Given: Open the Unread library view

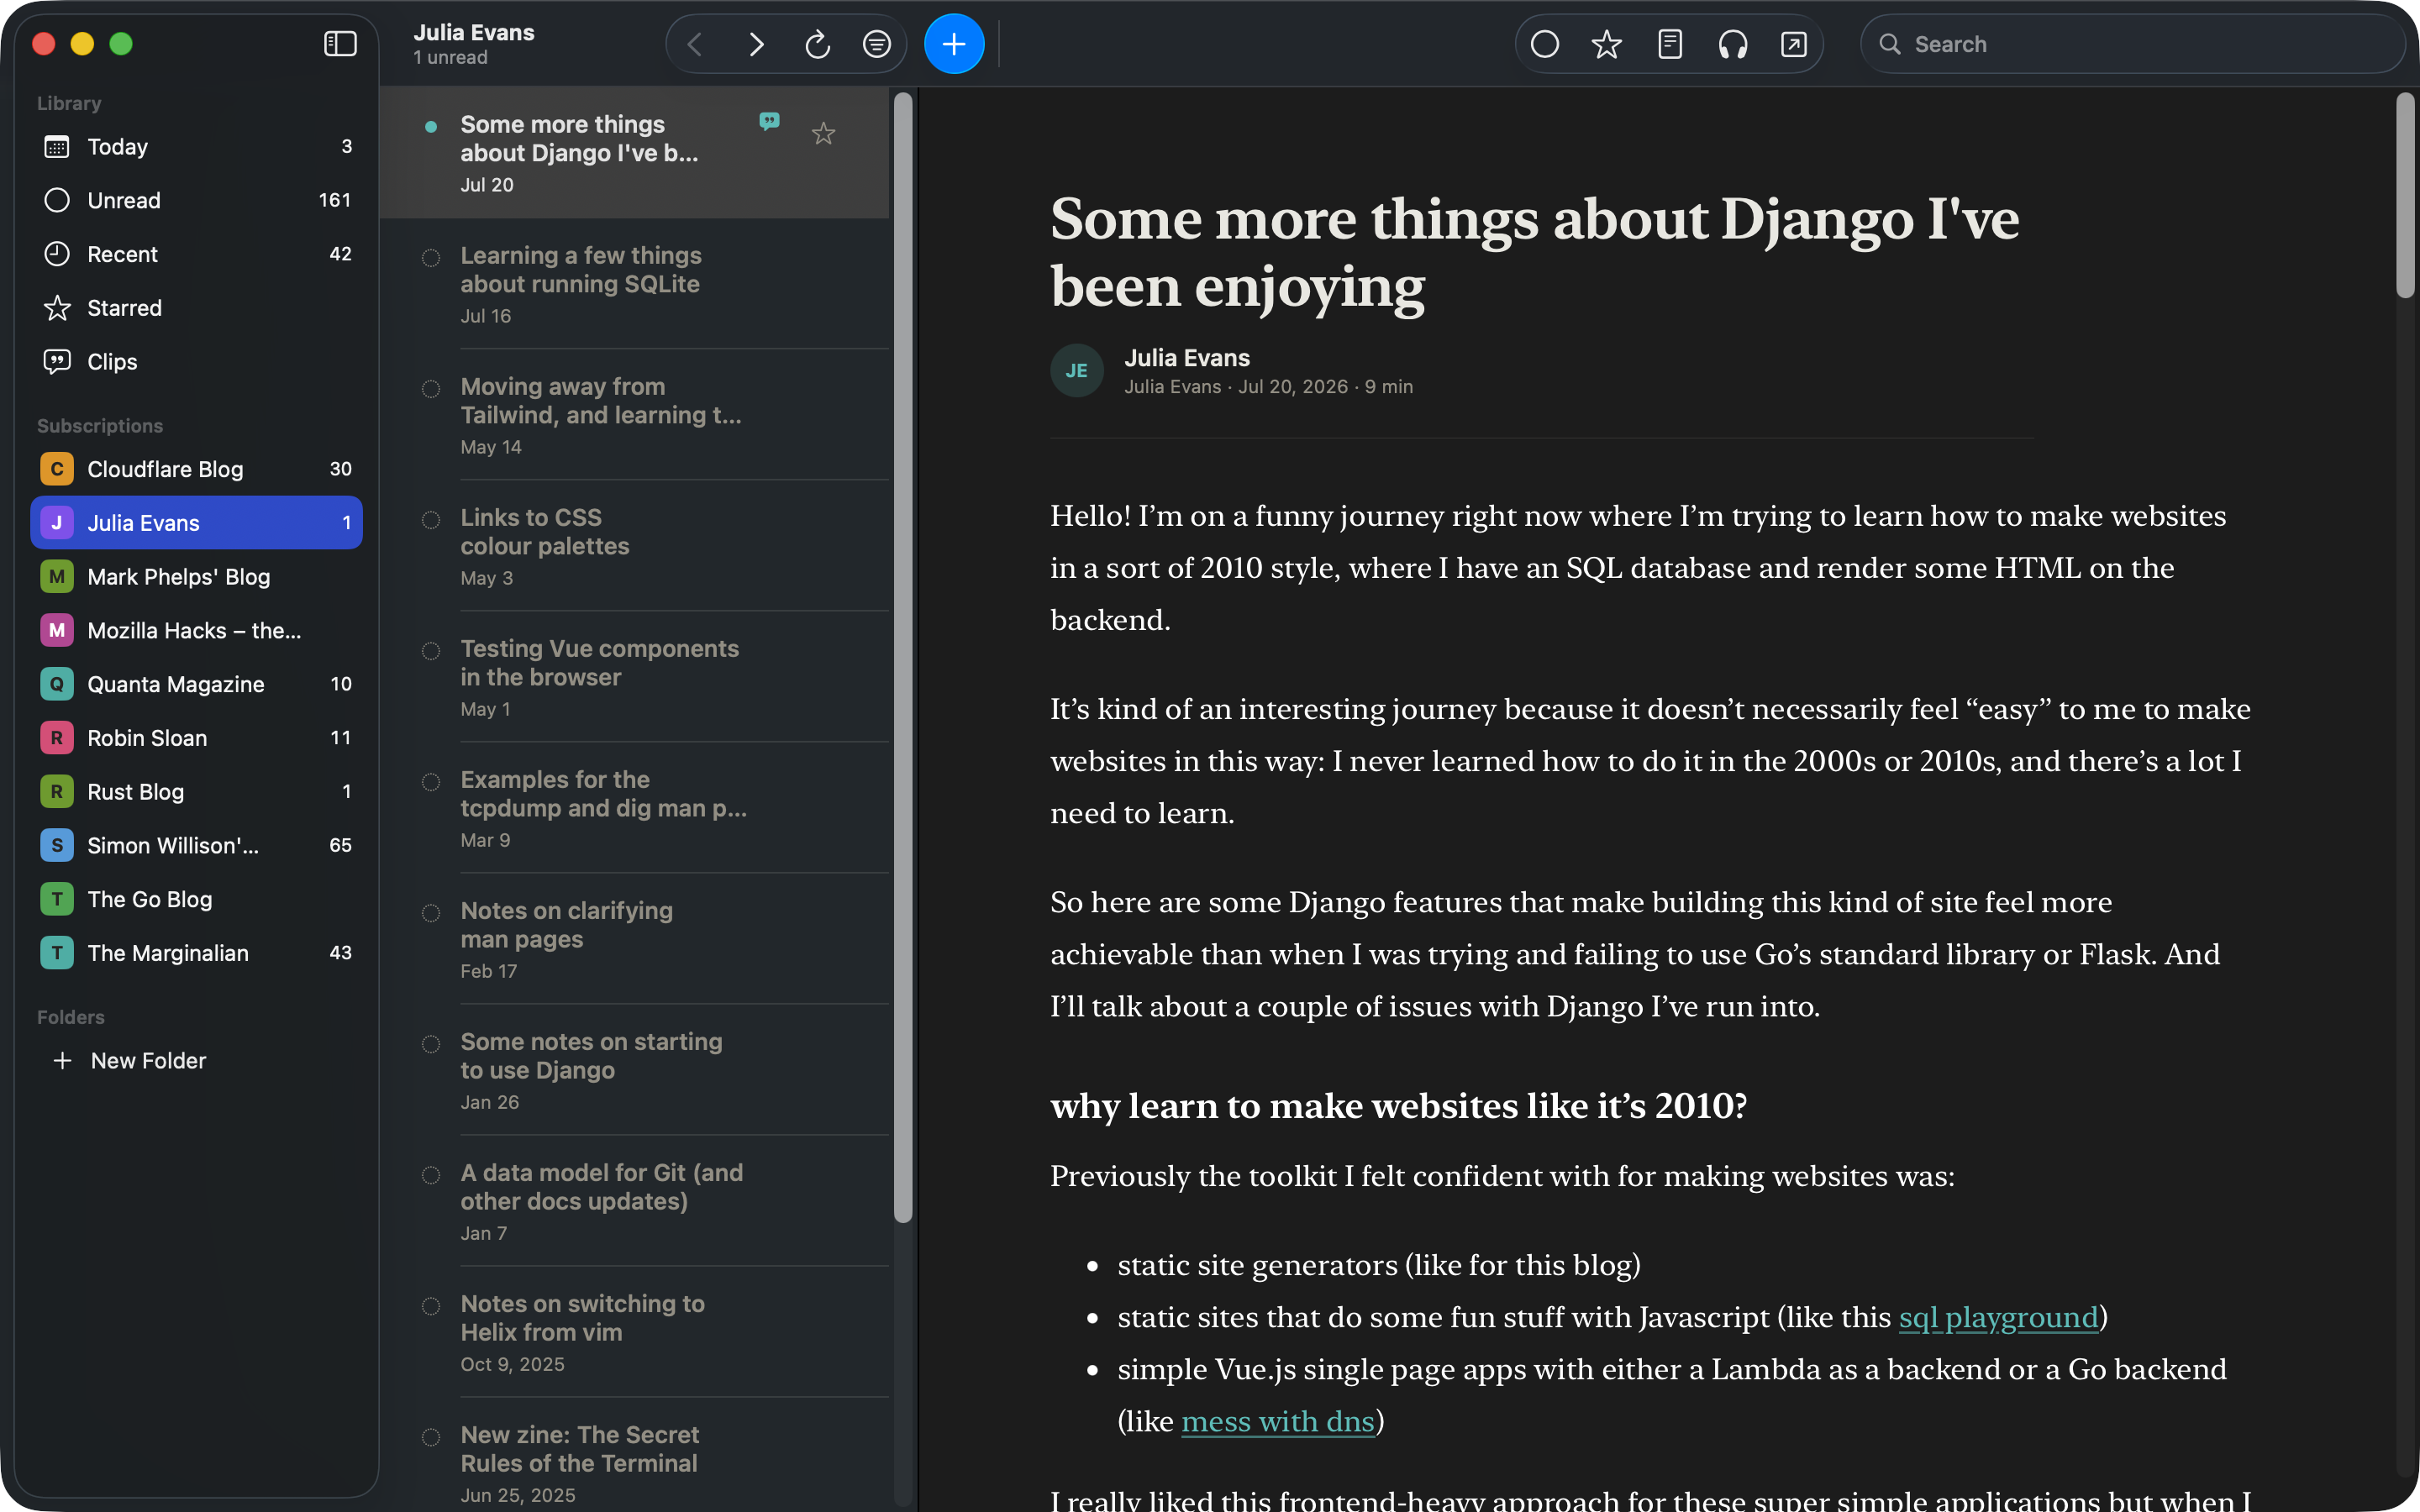Looking at the screenshot, I should pyautogui.click(x=197, y=200).
